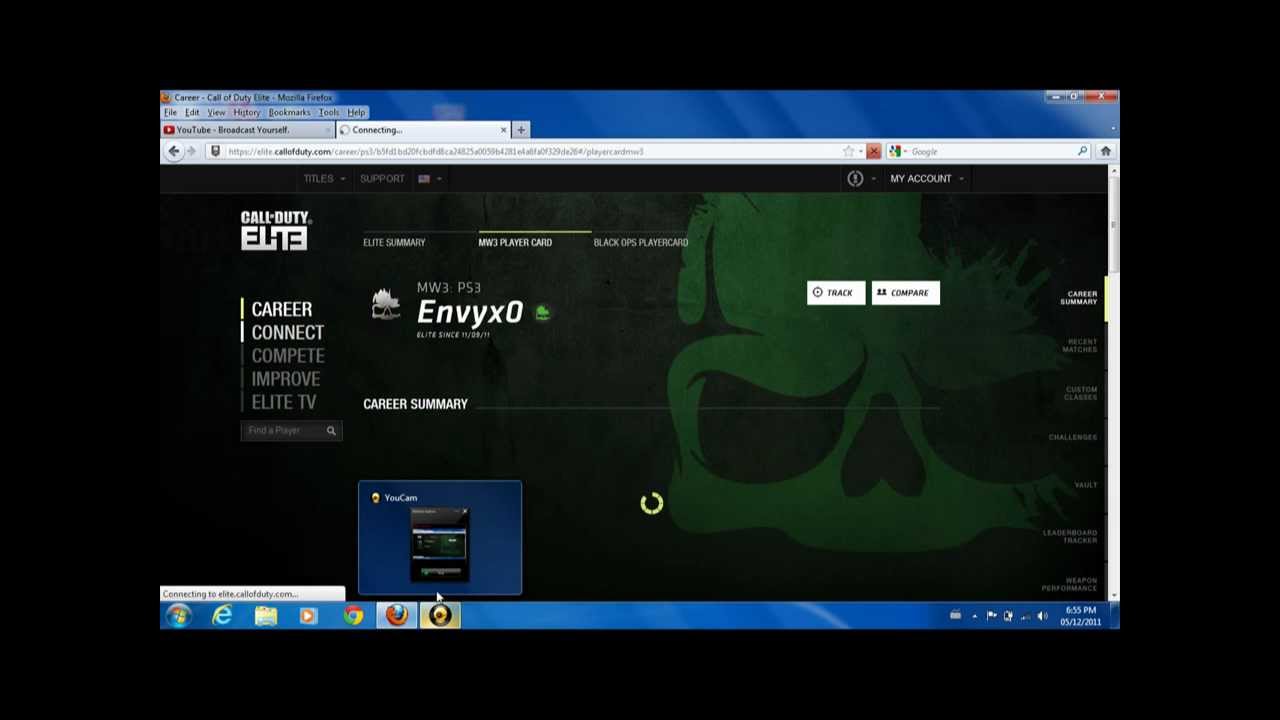Click the TRACK button

click(x=836, y=293)
